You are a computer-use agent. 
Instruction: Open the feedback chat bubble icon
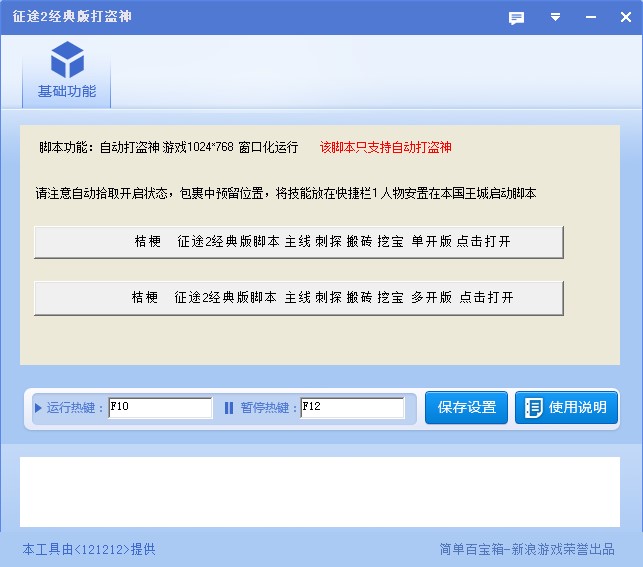[516, 18]
